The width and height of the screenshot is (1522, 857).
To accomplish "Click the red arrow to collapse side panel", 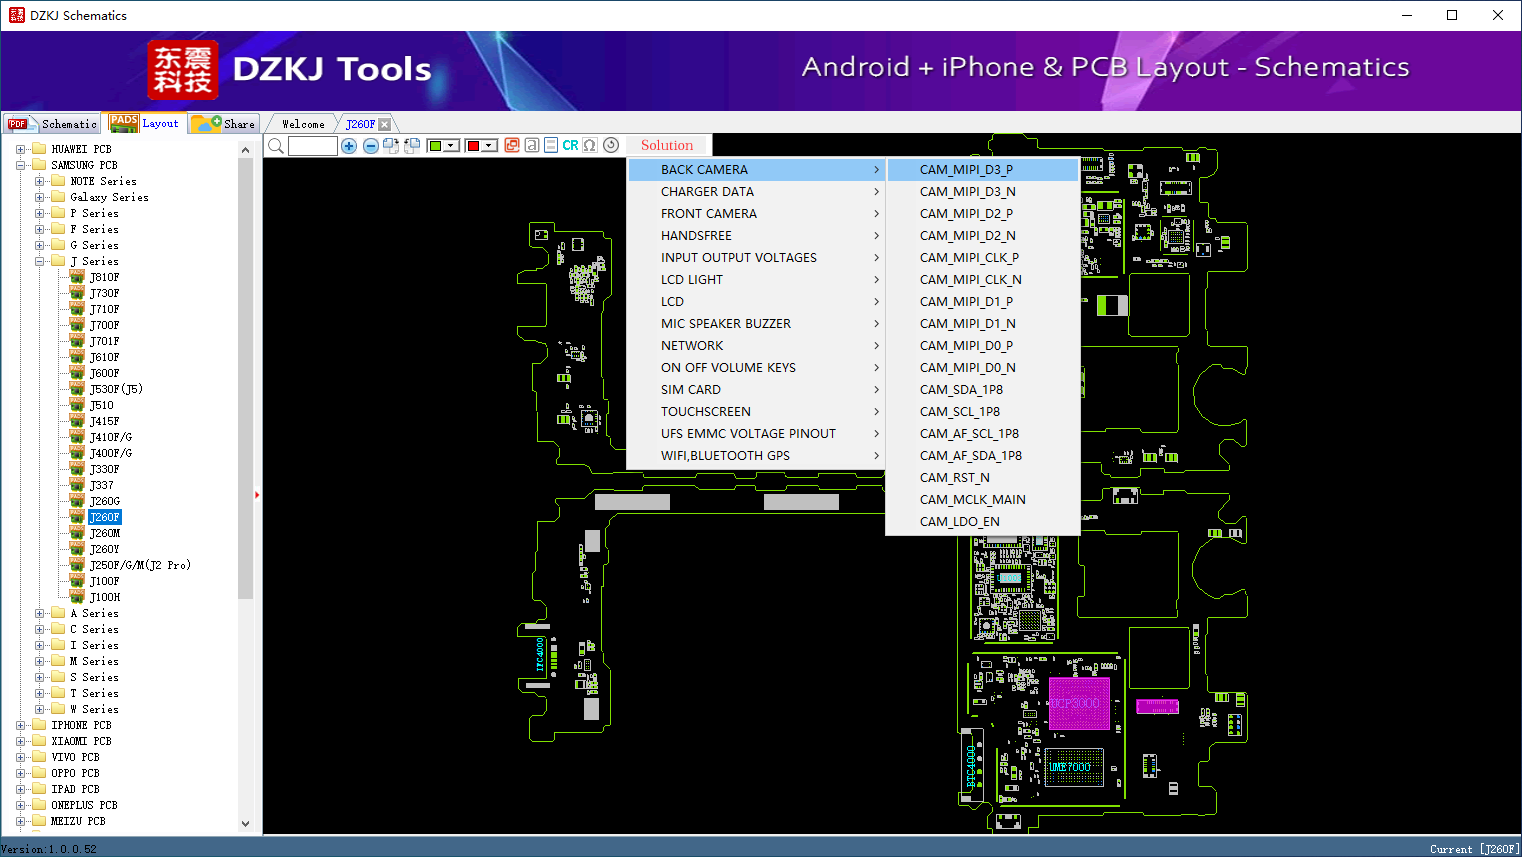I will tap(257, 494).
